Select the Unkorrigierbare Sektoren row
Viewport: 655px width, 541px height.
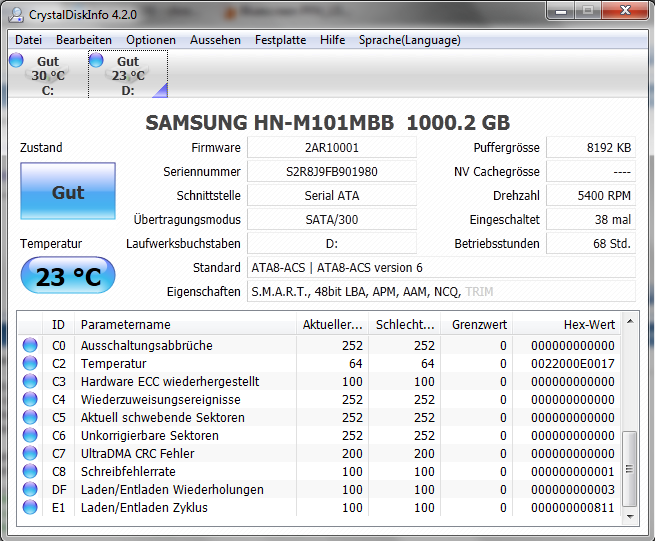point(319,435)
